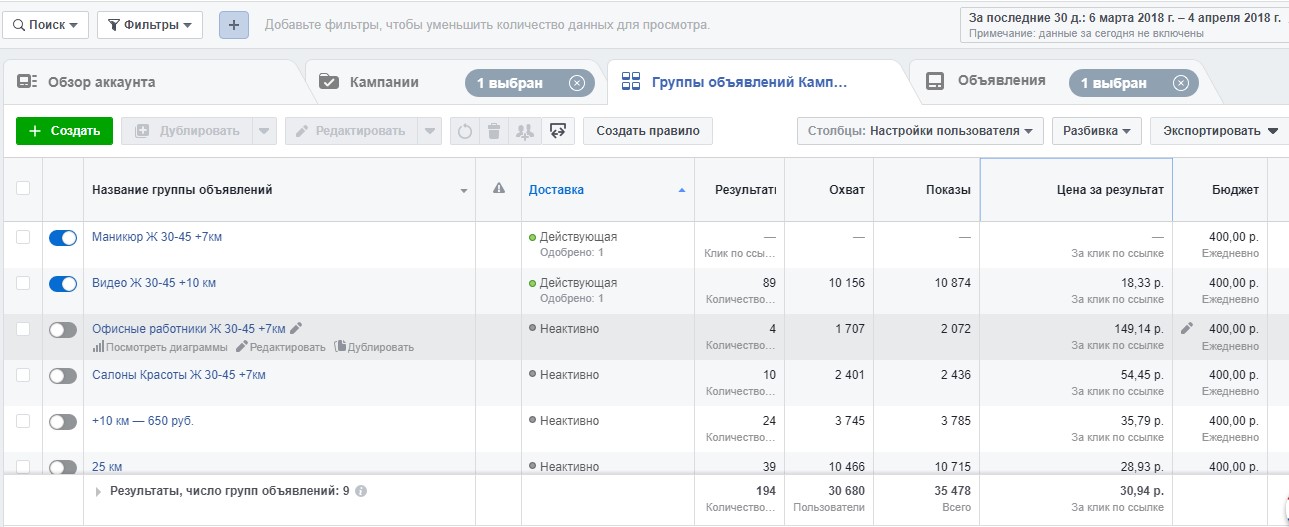Click the budget pencil edit icon for Офисные работники
1289x527 pixels.
pos(1187,328)
